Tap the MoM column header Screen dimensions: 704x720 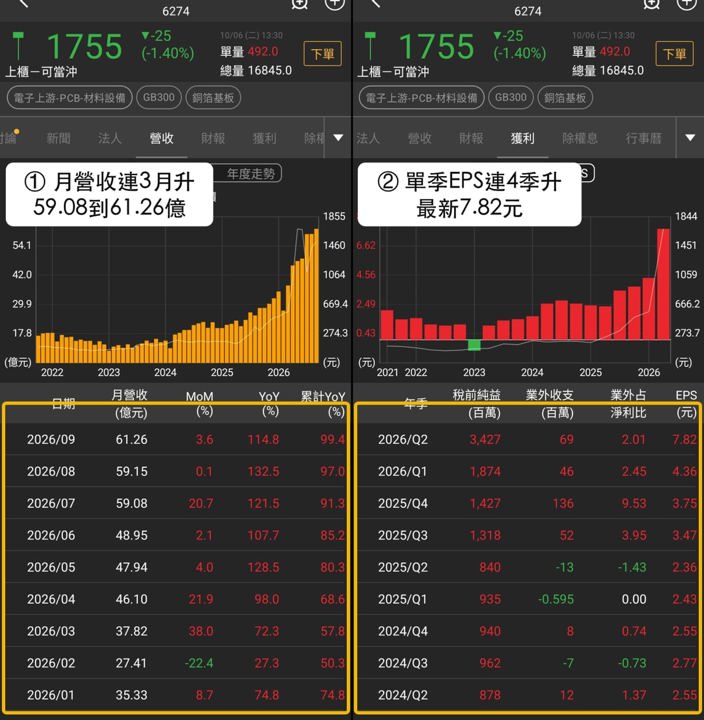coord(200,404)
